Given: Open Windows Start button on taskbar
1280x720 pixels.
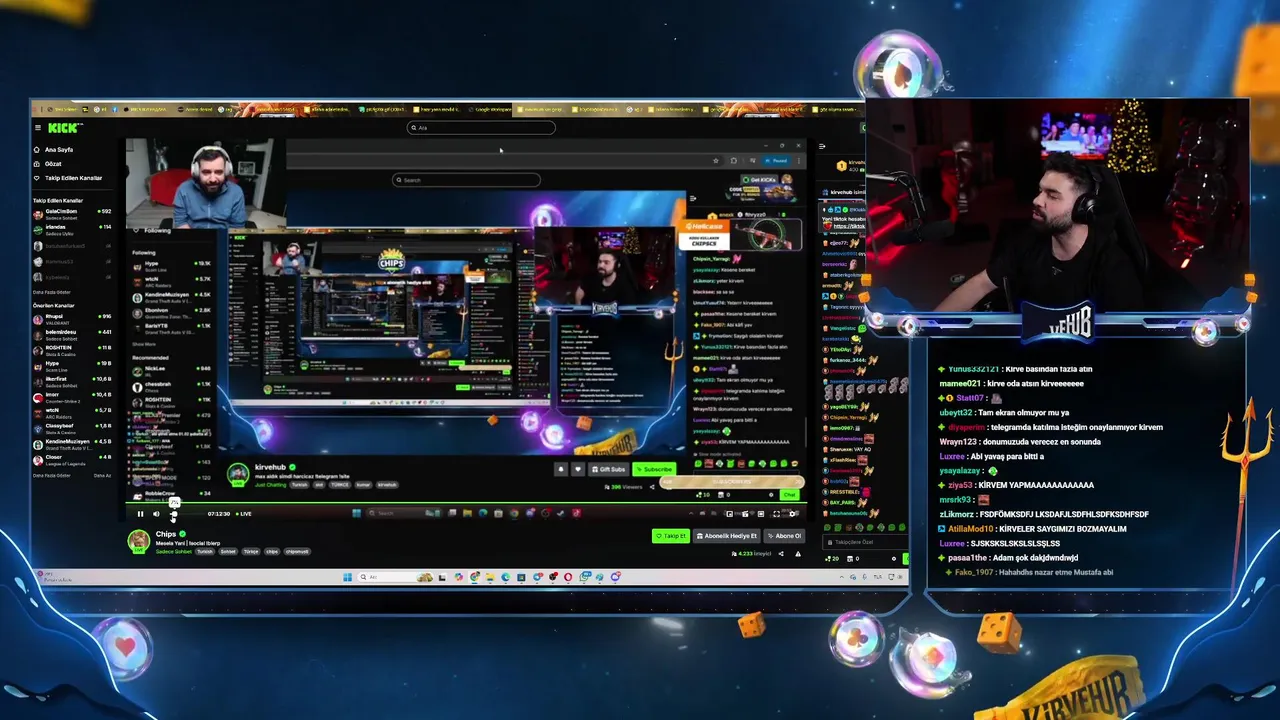Looking at the screenshot, I should [348, 577].
